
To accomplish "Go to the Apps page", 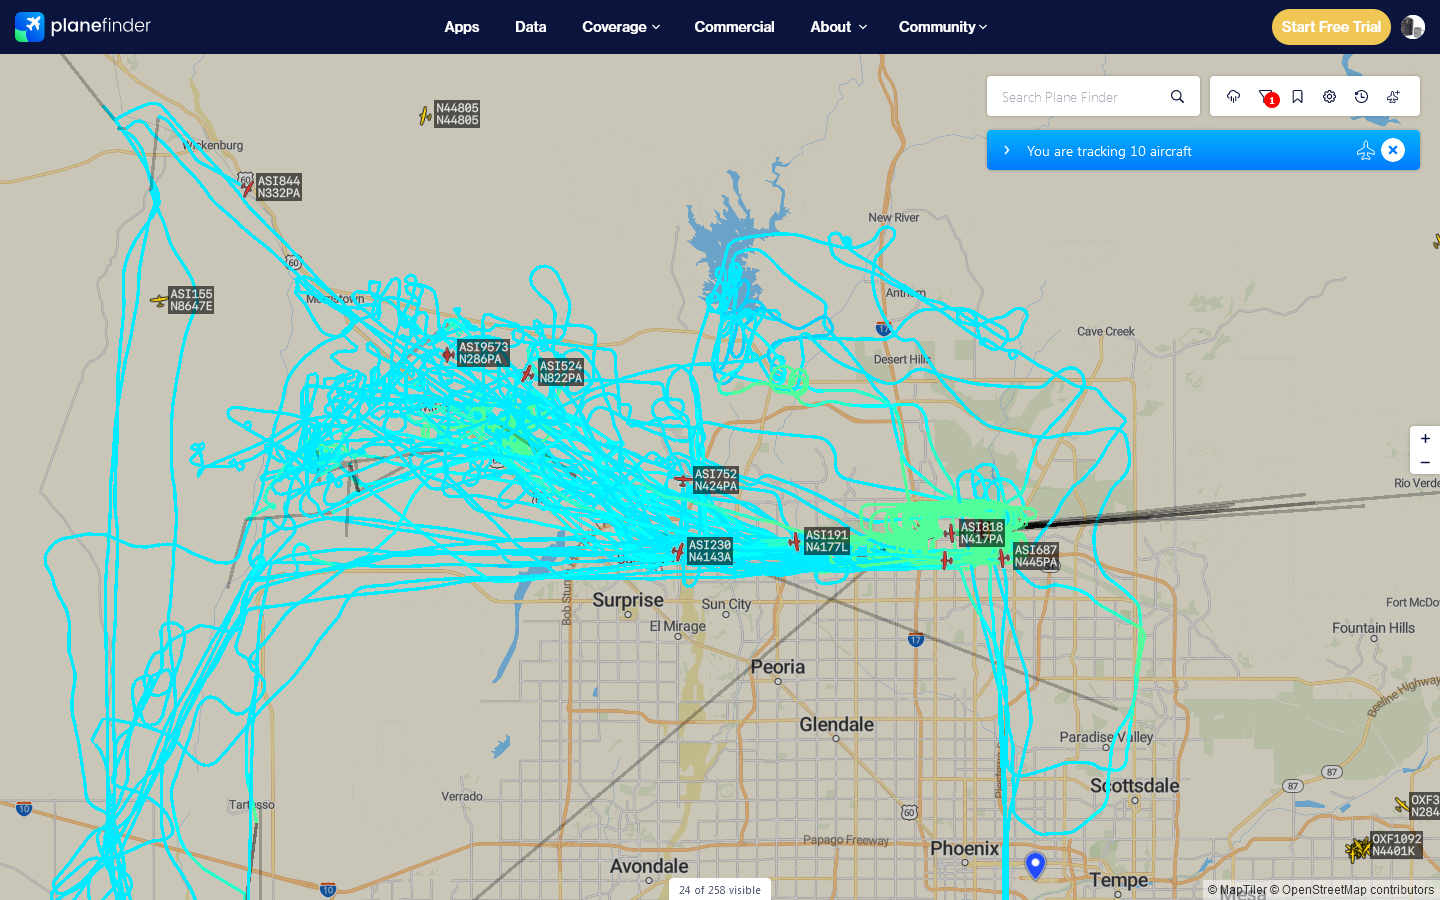I will point(462,27).
